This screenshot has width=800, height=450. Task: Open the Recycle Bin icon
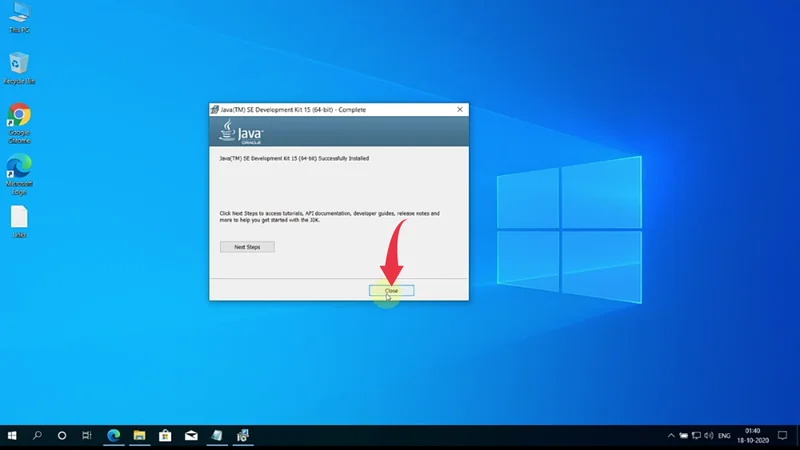pyautogui.click(x=19, y=67)
